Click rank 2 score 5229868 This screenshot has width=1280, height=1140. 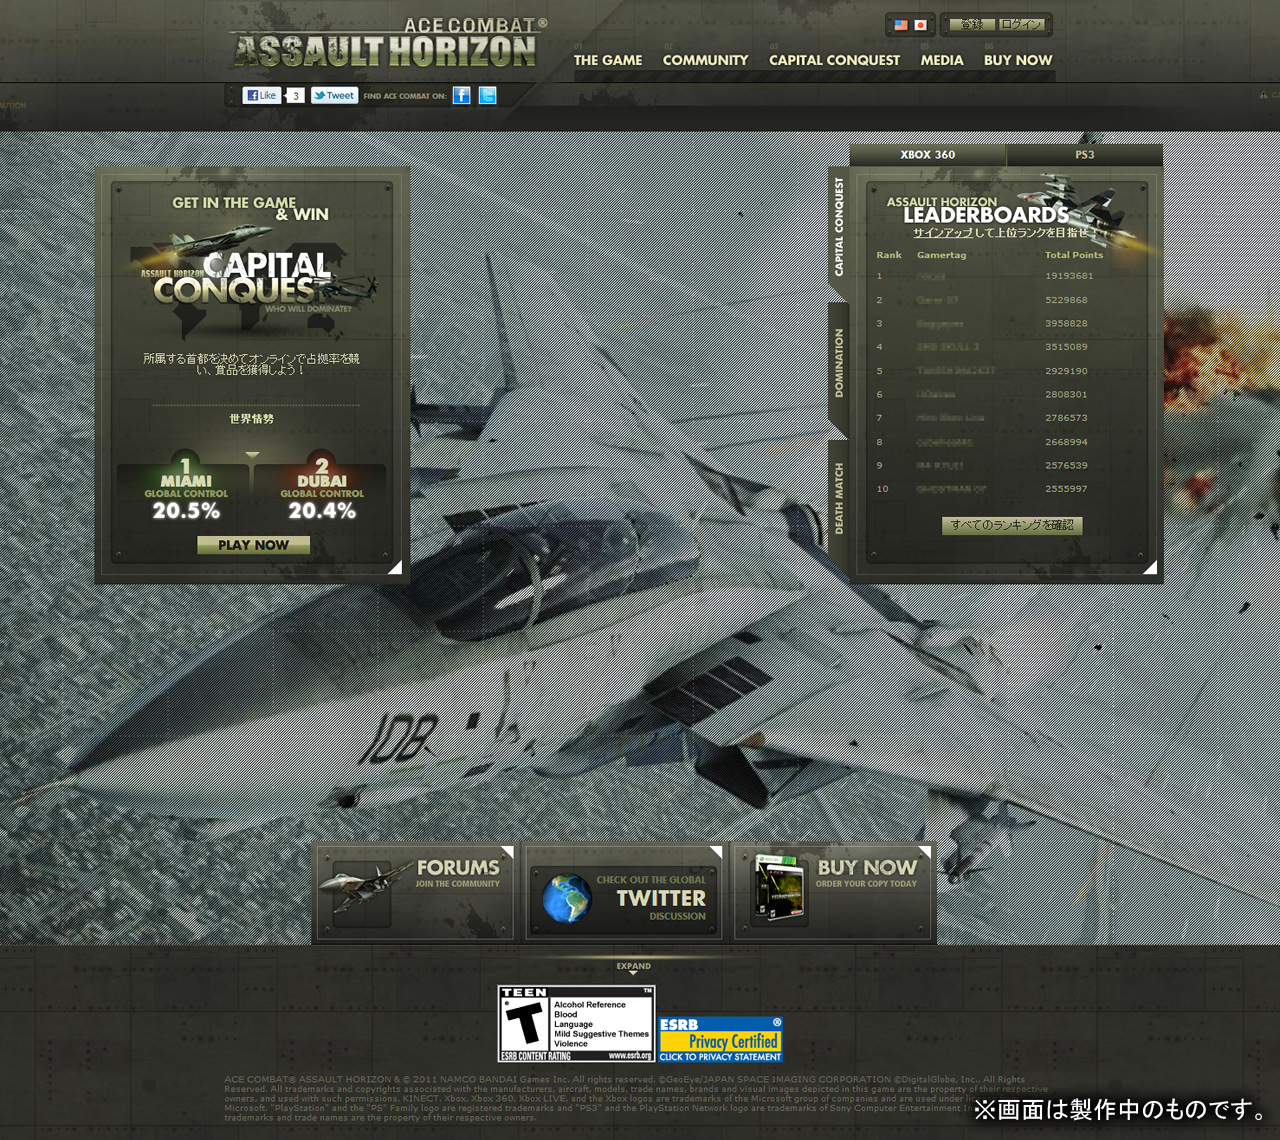tap(1066, 300)
